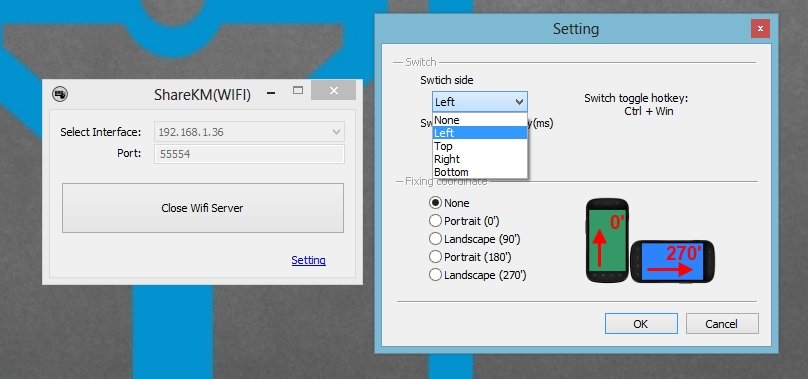Select the None fixing coordinate radio button
The width and height of the screenshot is (808, 379).
click(x=435, y=203)
